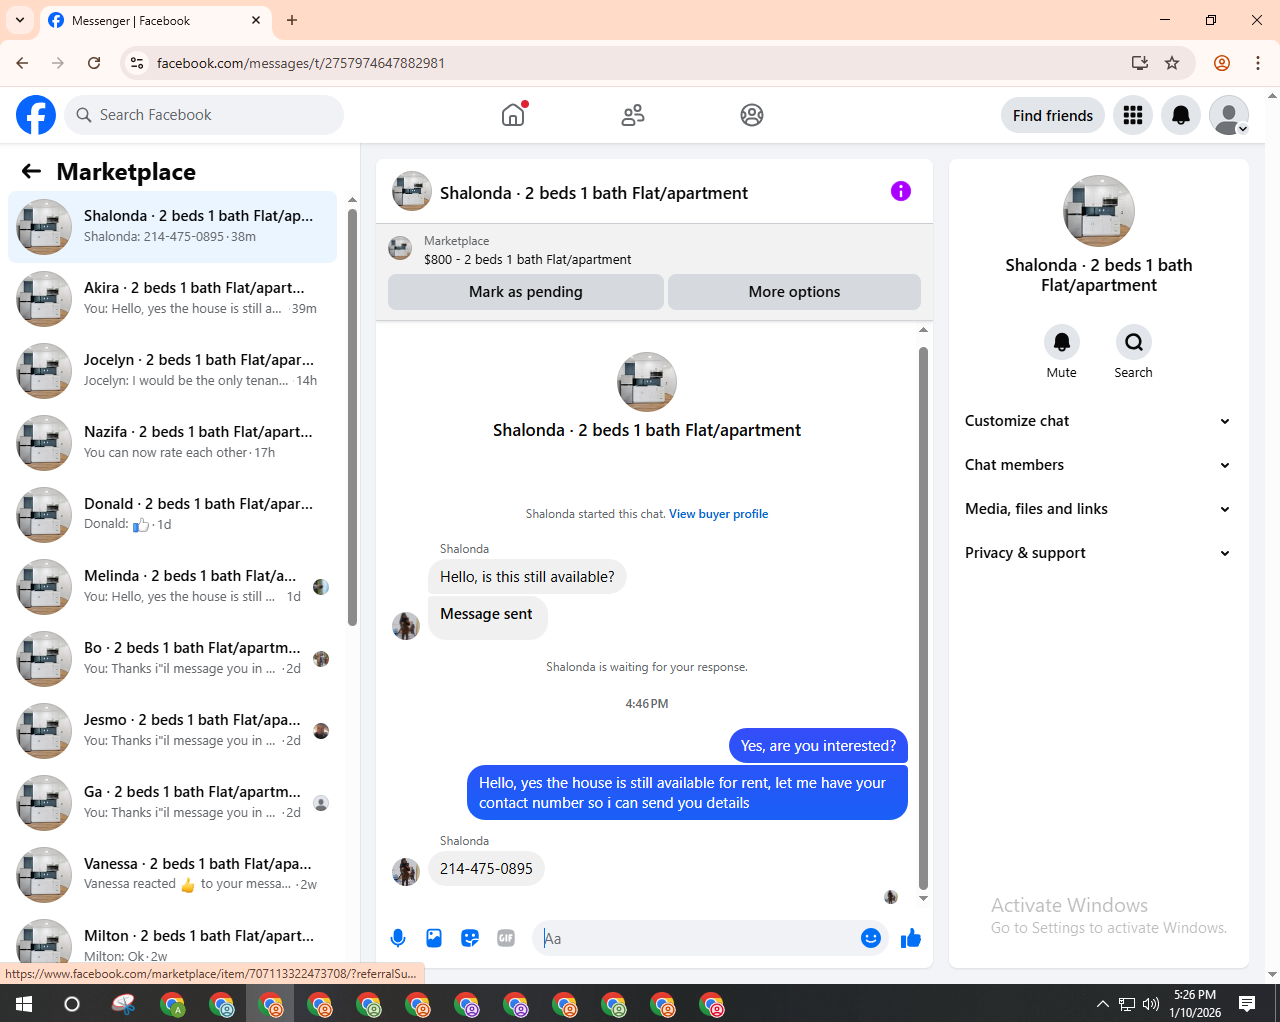
Task: Open Vanessa conversation in list
Action: (172, 875)
